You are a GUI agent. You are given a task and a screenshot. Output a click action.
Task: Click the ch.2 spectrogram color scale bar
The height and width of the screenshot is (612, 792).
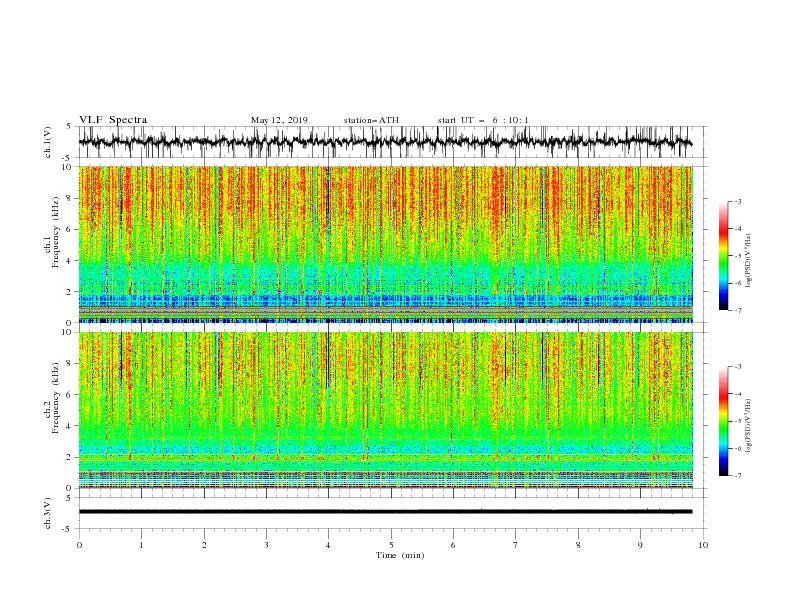point(724,421)
